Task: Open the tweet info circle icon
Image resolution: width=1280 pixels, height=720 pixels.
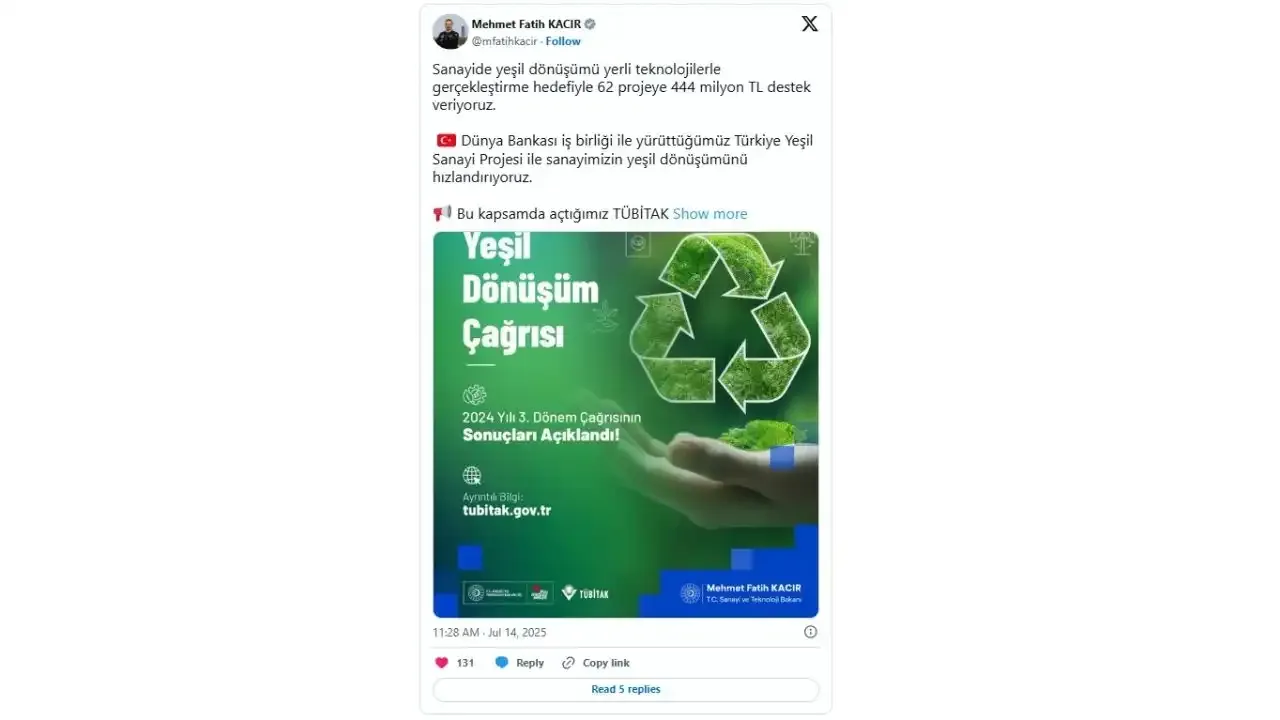Action: click(810, 632)
